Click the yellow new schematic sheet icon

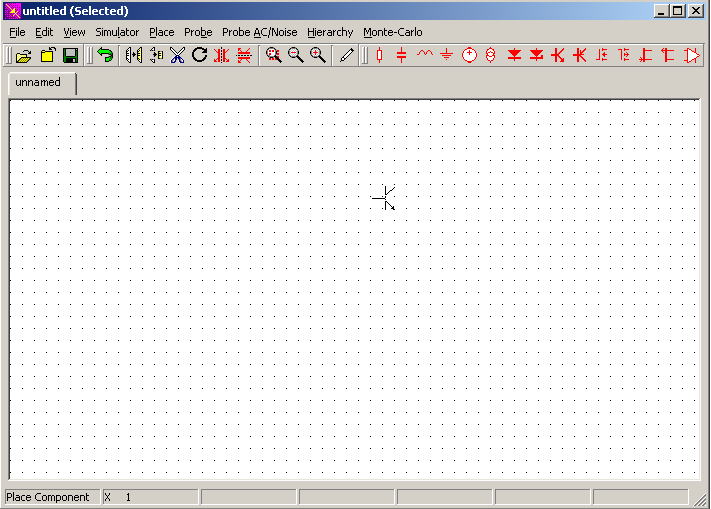47,55
